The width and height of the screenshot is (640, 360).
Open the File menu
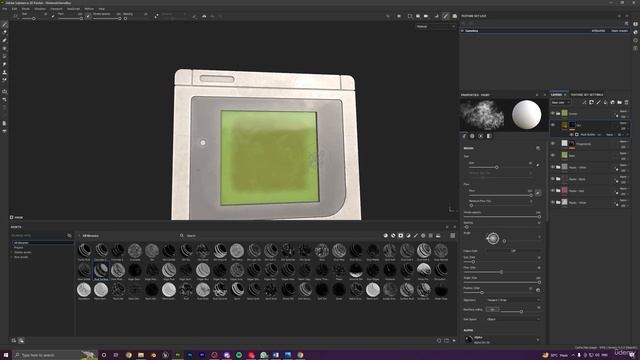(x=4, y=9)
